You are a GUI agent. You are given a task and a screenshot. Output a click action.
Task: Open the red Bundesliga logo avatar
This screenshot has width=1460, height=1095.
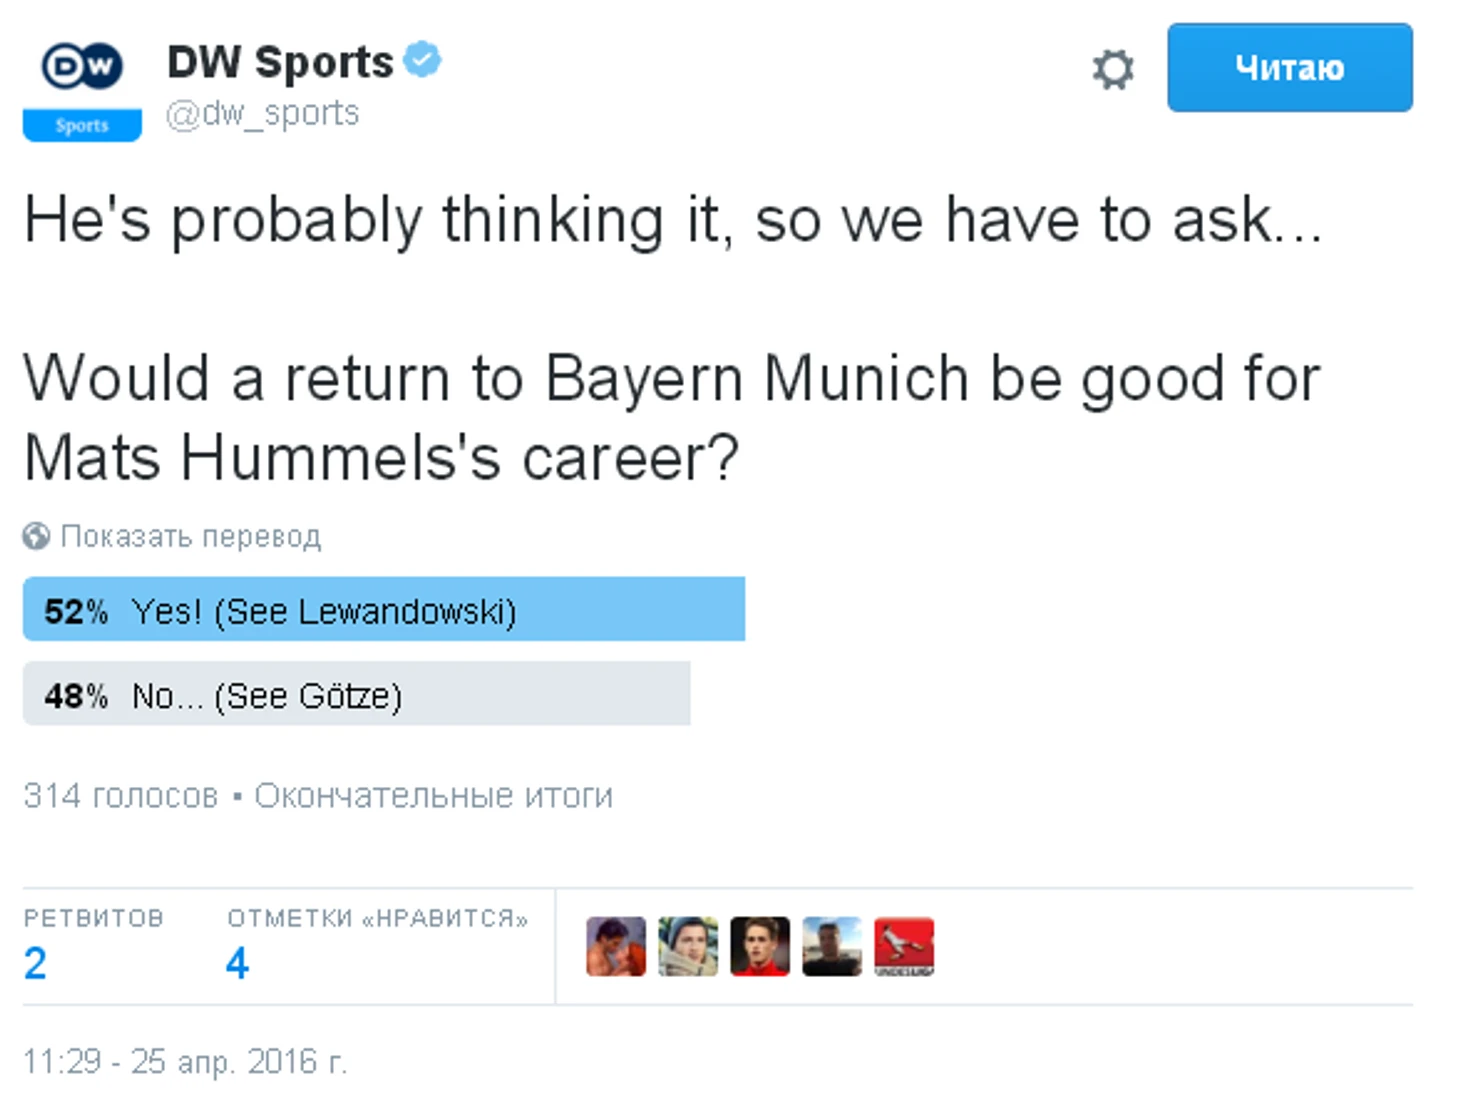tap(904, 946)
